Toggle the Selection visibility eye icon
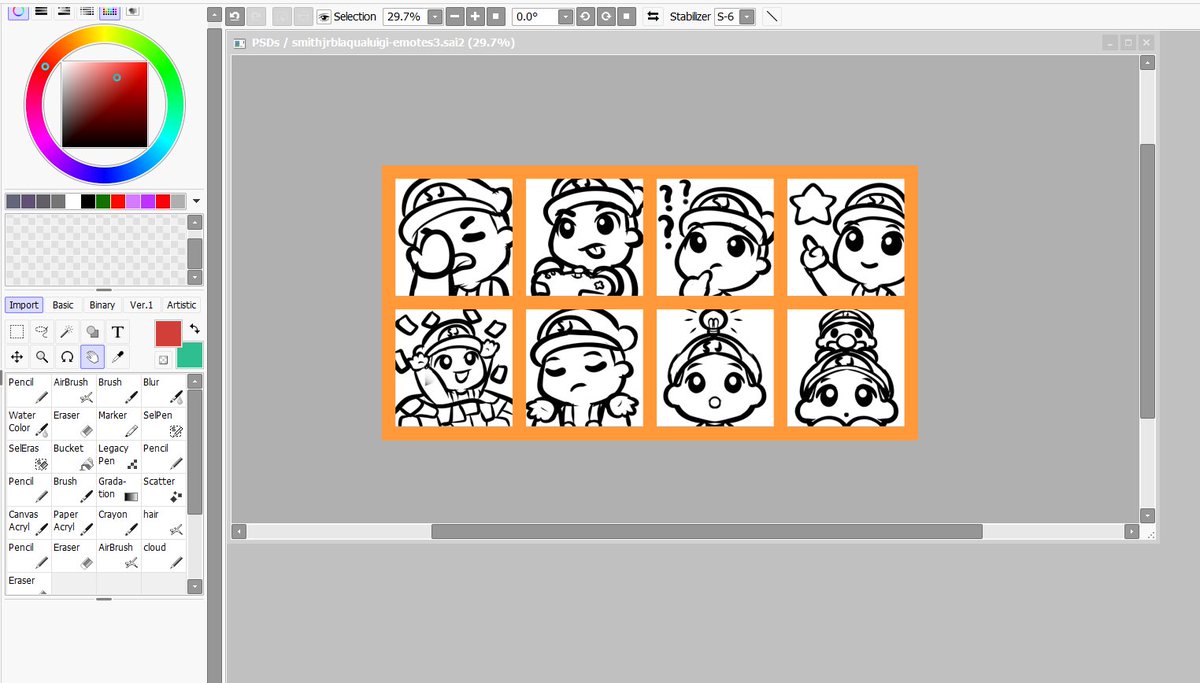 pos(323,16)
